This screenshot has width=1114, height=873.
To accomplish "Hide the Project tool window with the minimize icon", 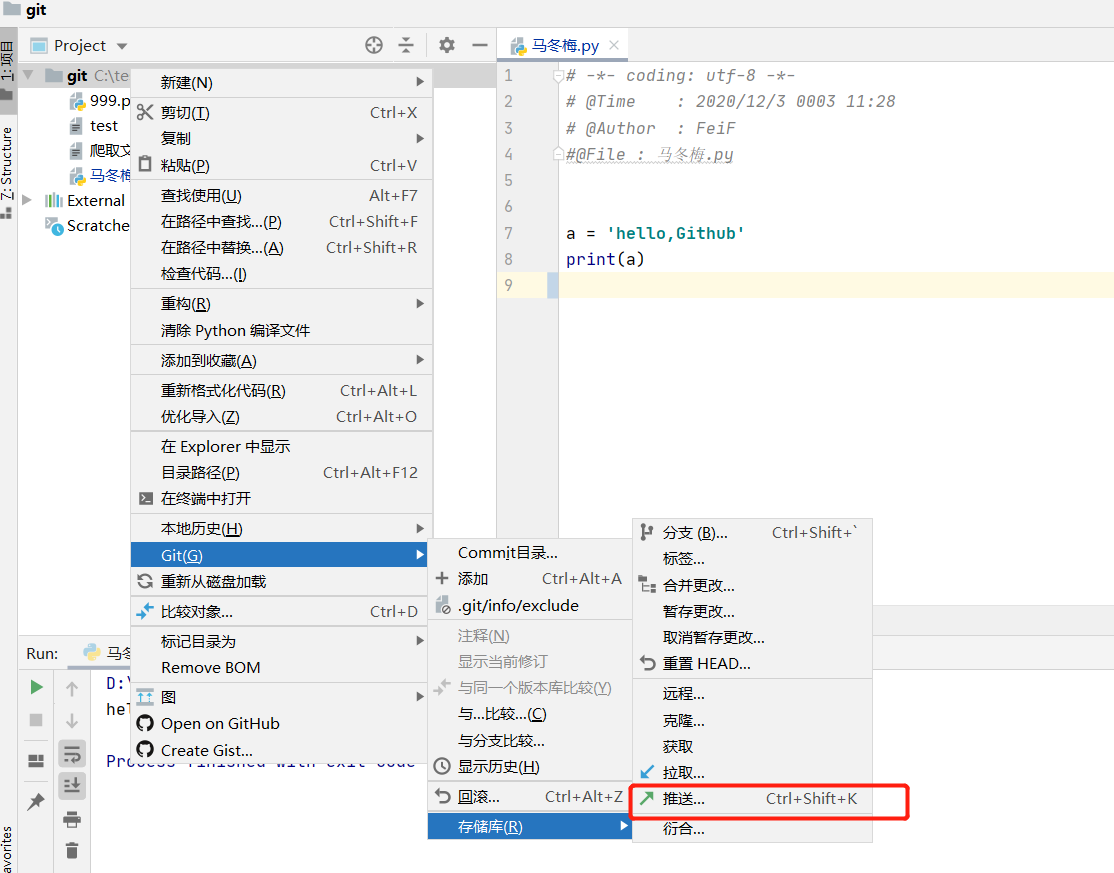I will pos(478,45).
